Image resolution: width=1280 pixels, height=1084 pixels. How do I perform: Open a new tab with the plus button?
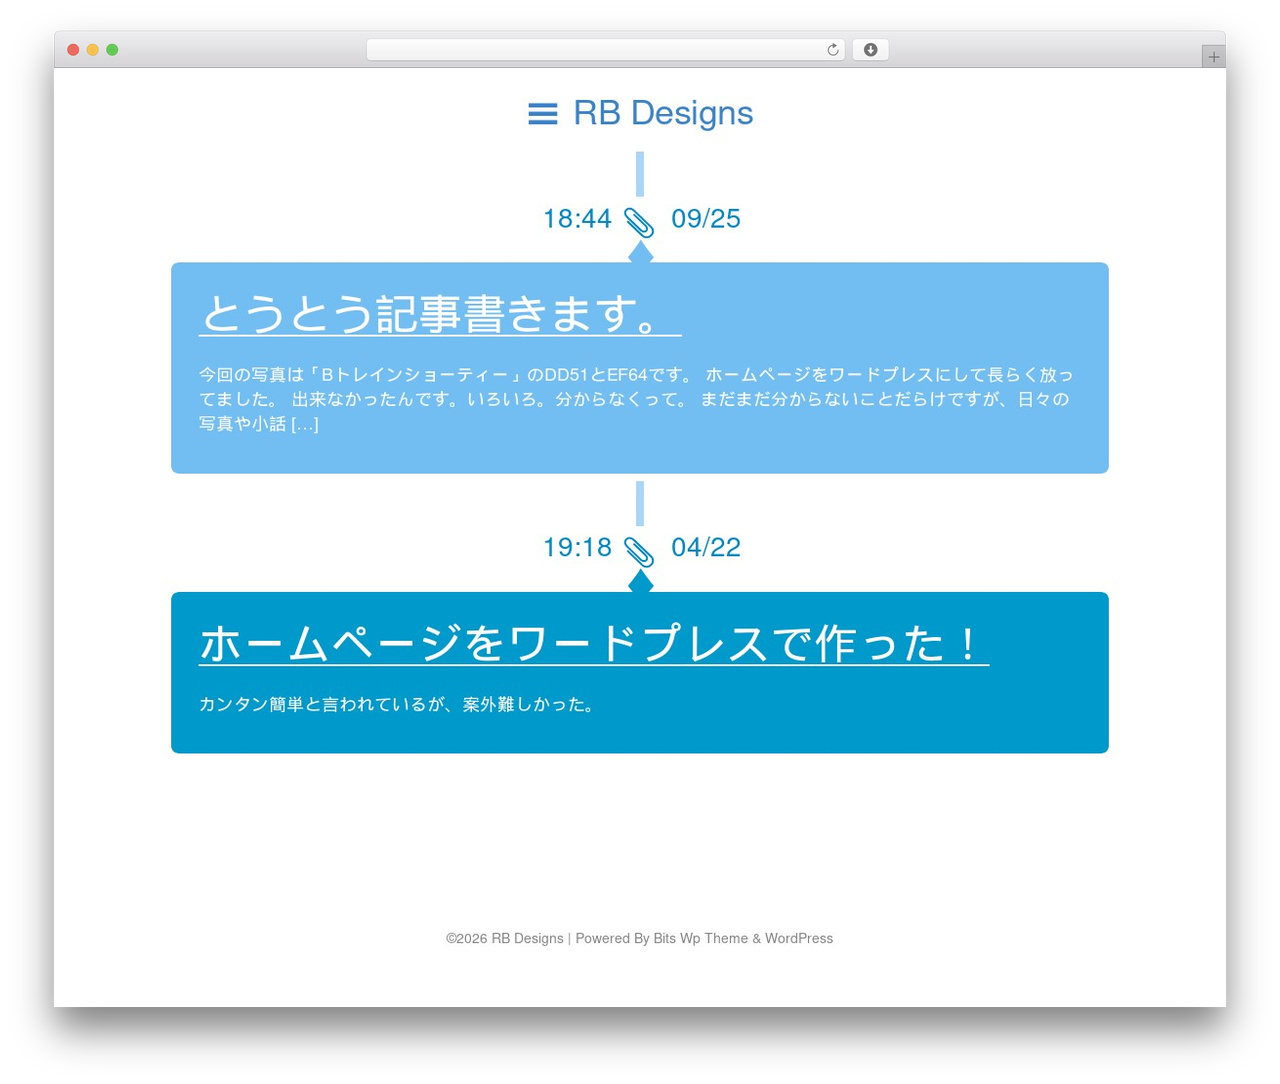1213,57
